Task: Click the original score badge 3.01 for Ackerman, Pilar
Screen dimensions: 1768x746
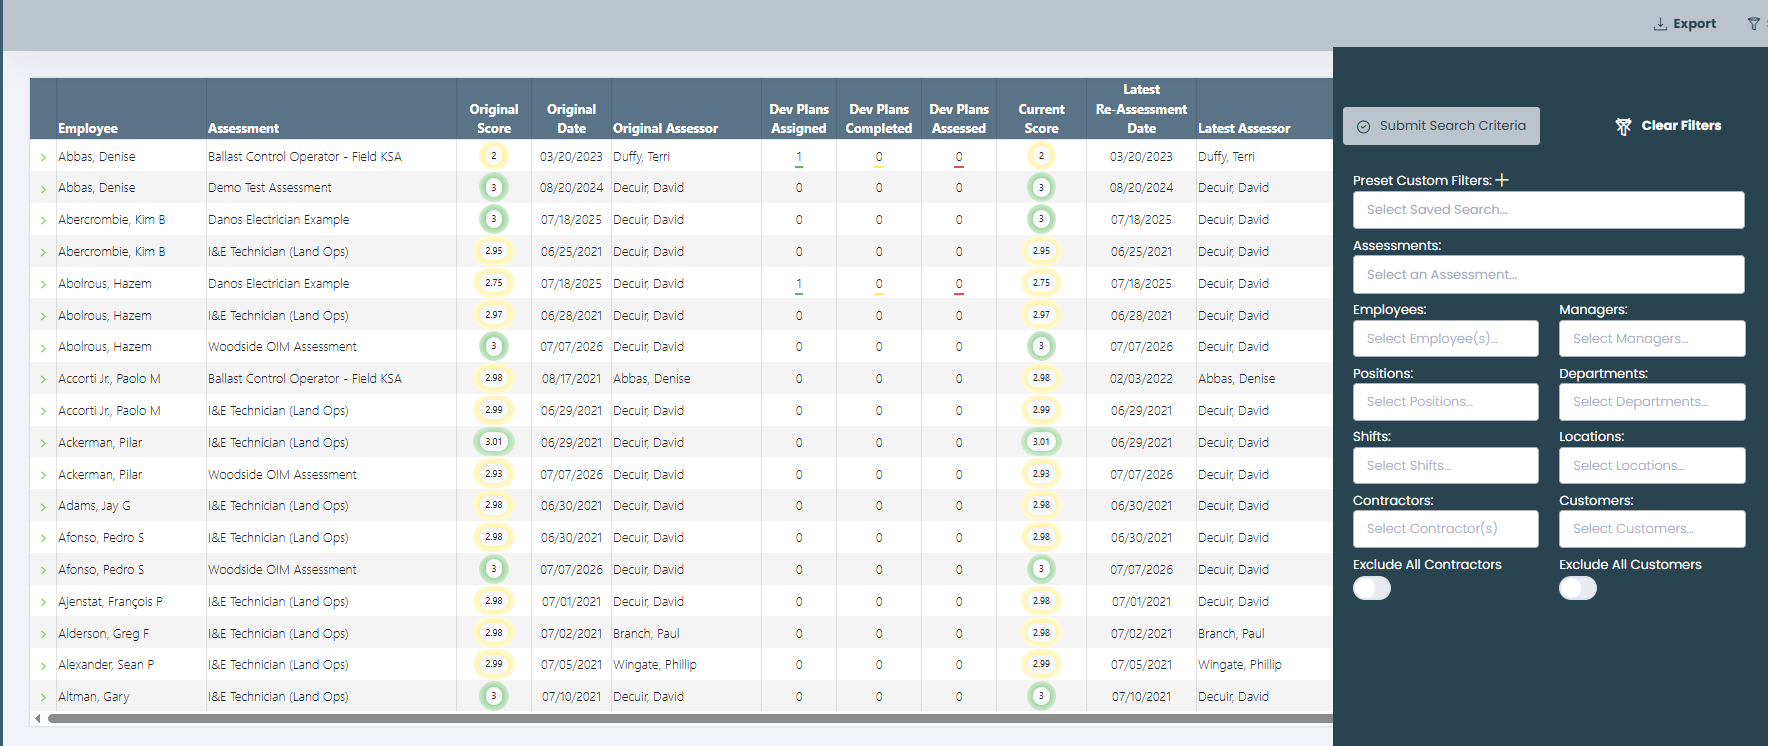Action: point(493,442)
